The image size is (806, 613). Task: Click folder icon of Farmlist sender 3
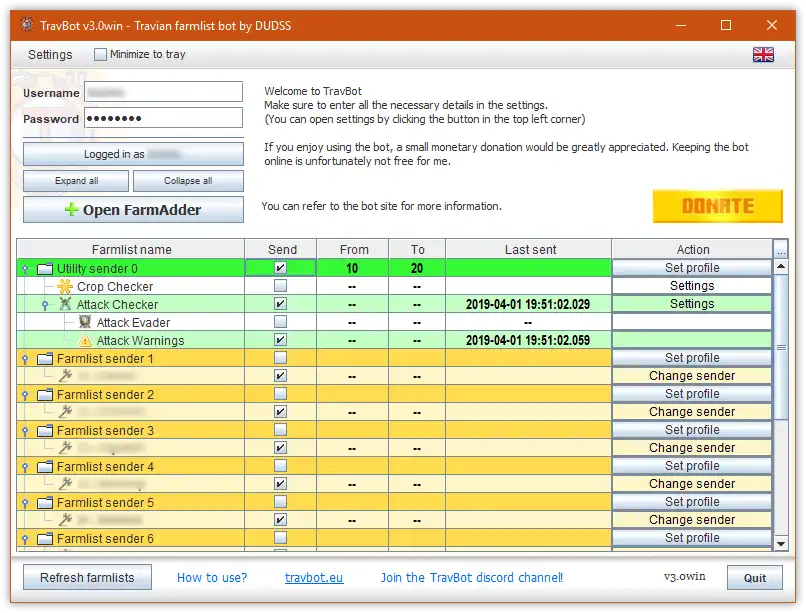[45, 430]
